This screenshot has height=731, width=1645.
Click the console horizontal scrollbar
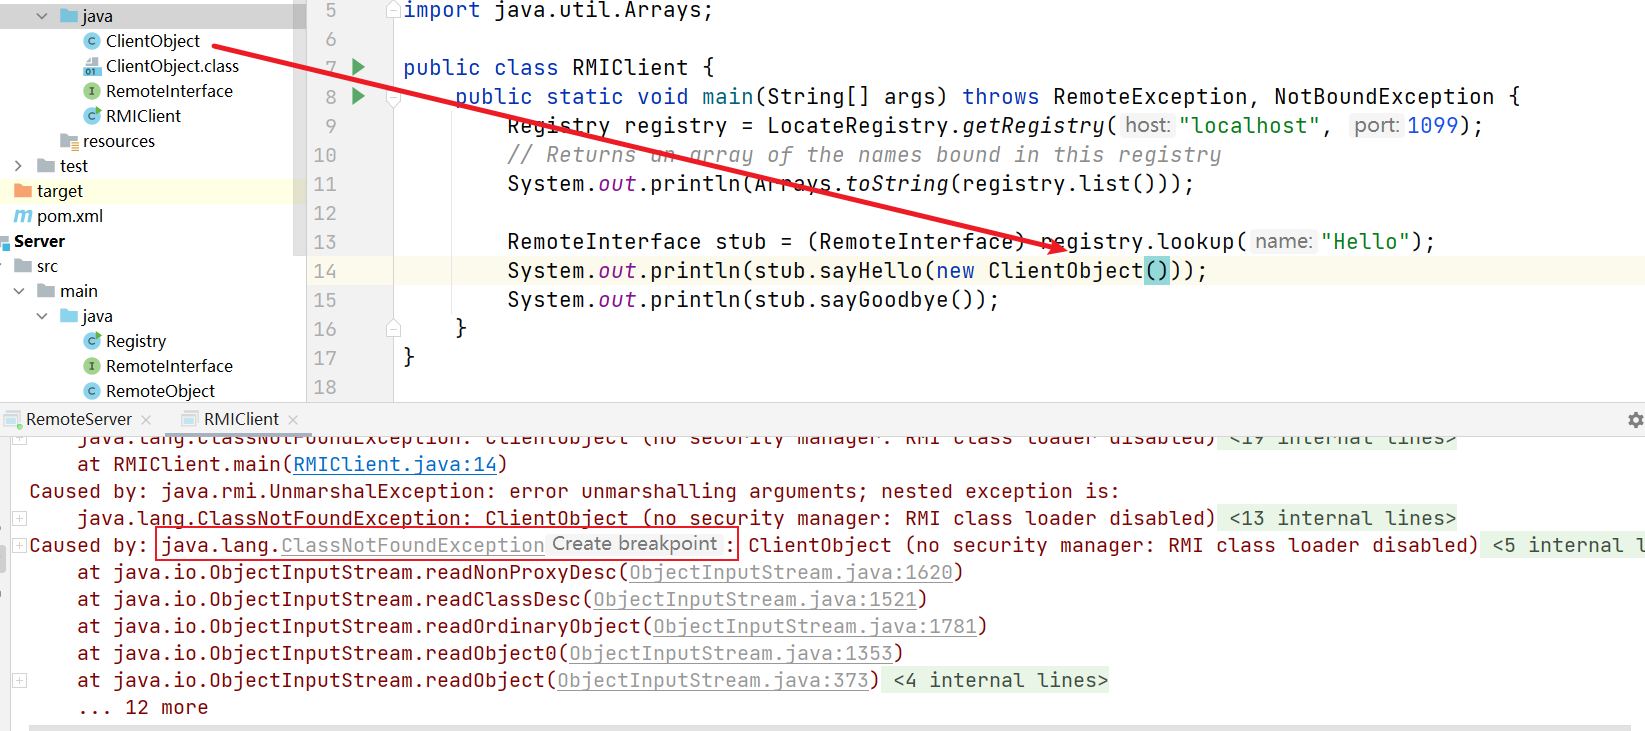click(x=830, y=728)
